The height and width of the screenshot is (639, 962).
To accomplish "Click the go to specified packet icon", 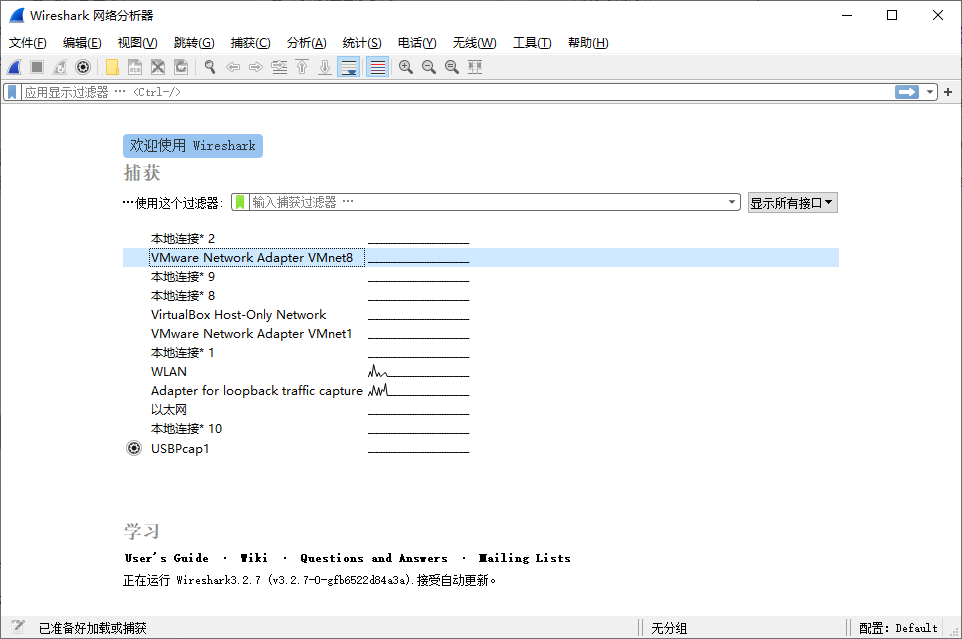I will (279, 67).
